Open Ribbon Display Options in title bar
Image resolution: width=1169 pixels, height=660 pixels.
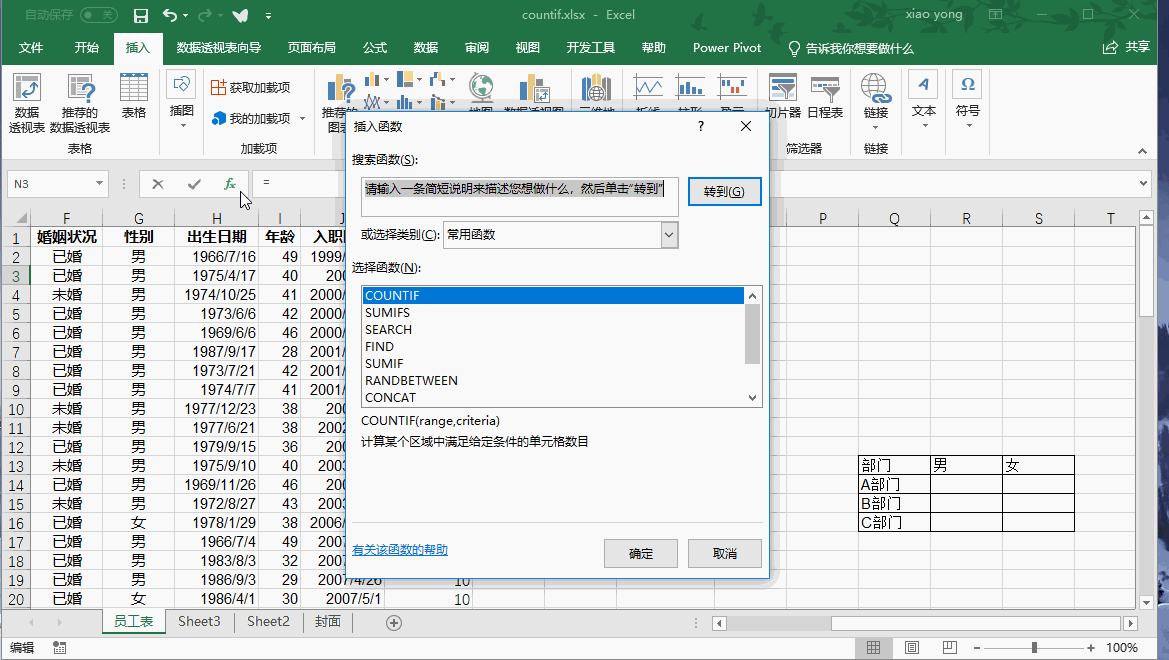pos(995,14)
